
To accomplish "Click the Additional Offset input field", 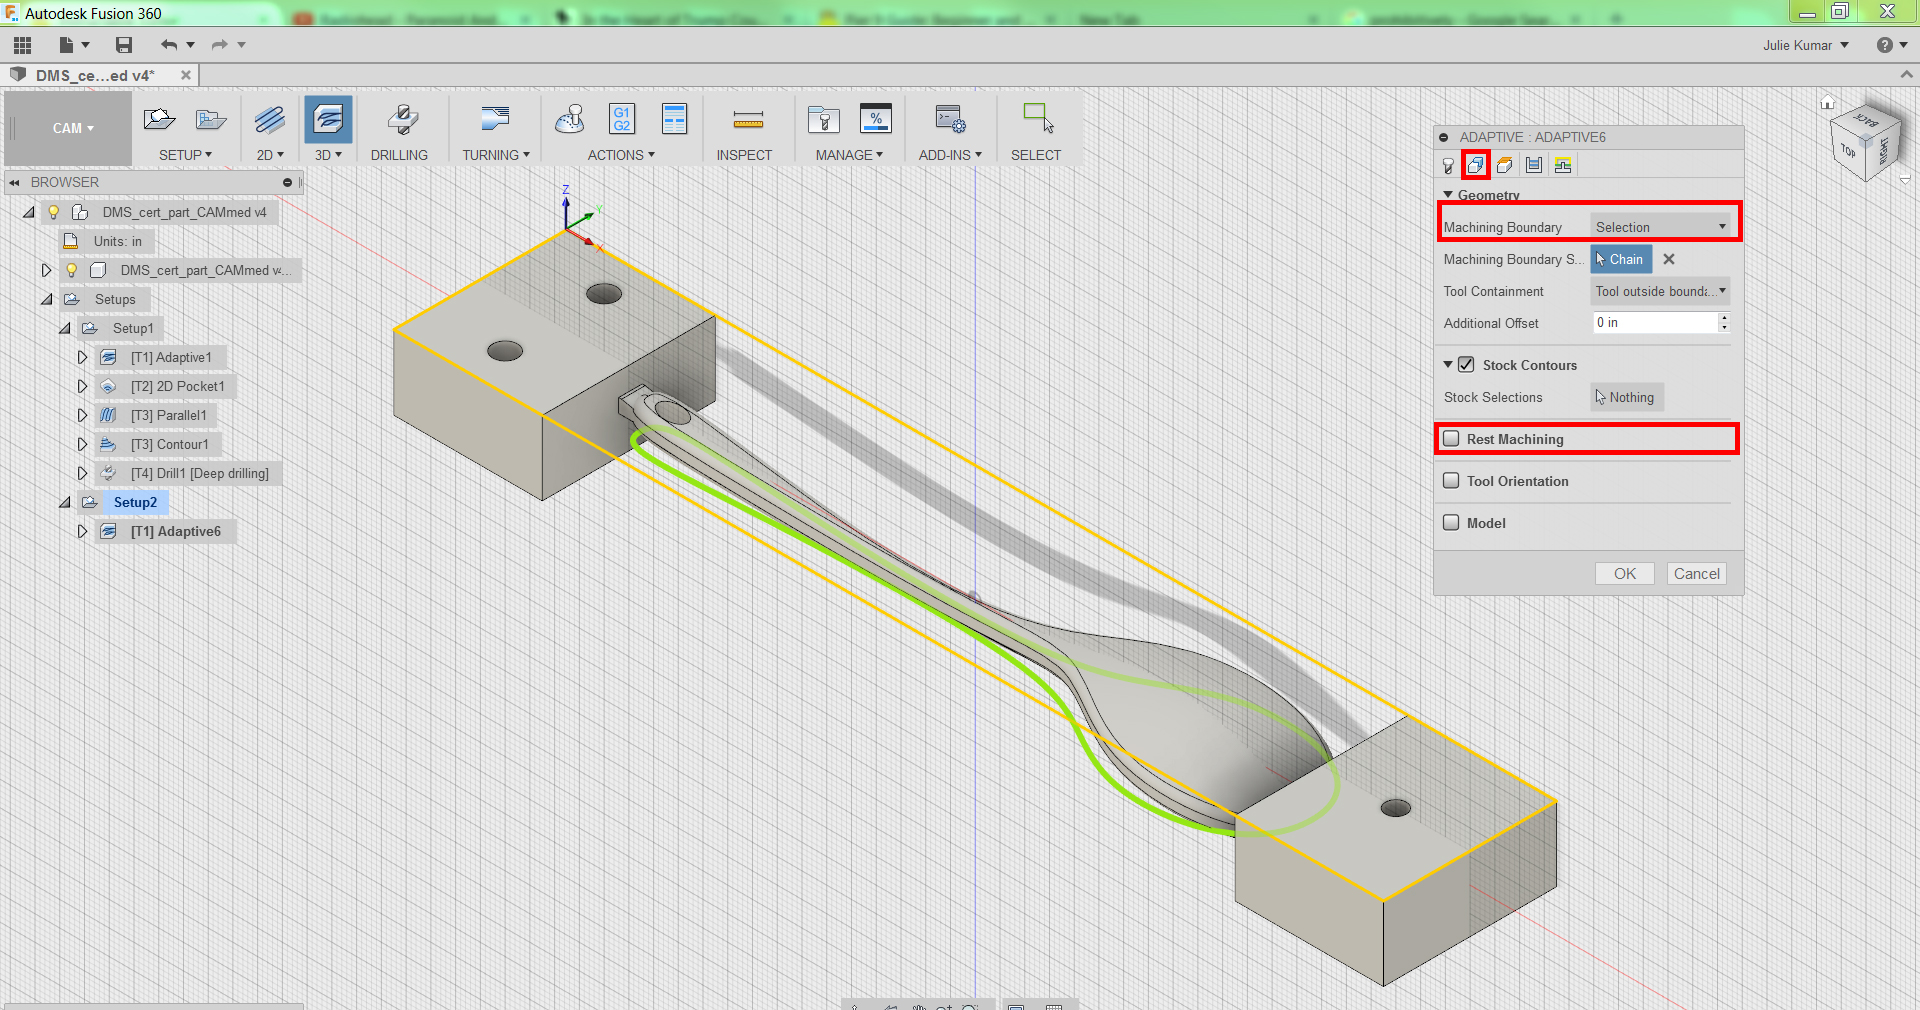I will click(1655, 323).
